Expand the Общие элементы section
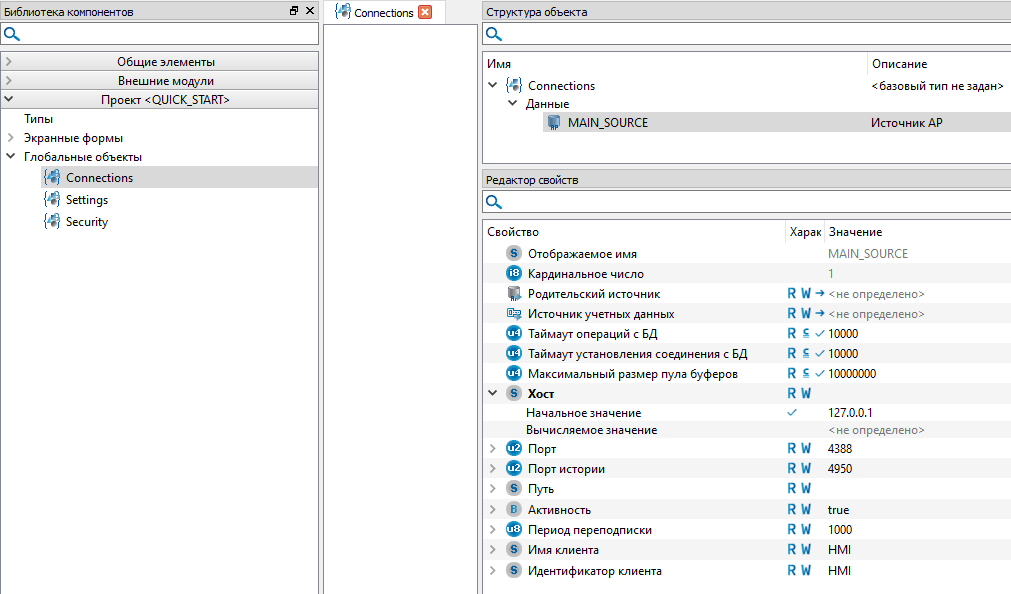Image resolution: width=1011 pixels, height=594 pixels. (9, 62)
